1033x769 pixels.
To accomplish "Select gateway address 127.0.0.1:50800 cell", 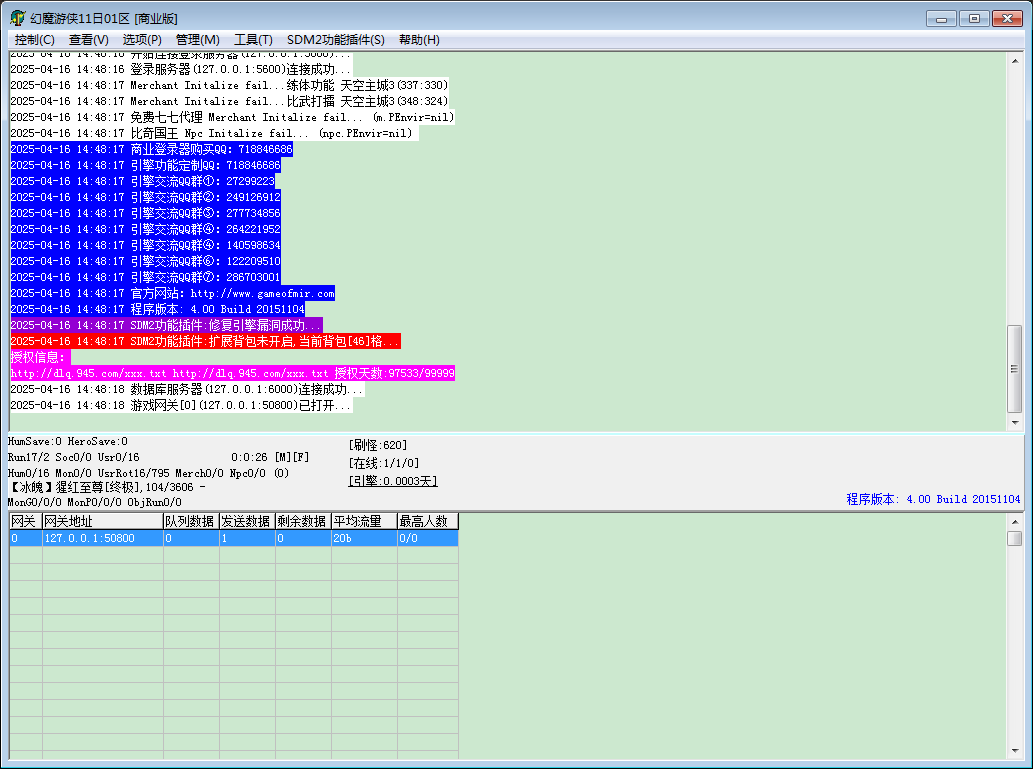I will pyautogui.click(x=103, y=538).
